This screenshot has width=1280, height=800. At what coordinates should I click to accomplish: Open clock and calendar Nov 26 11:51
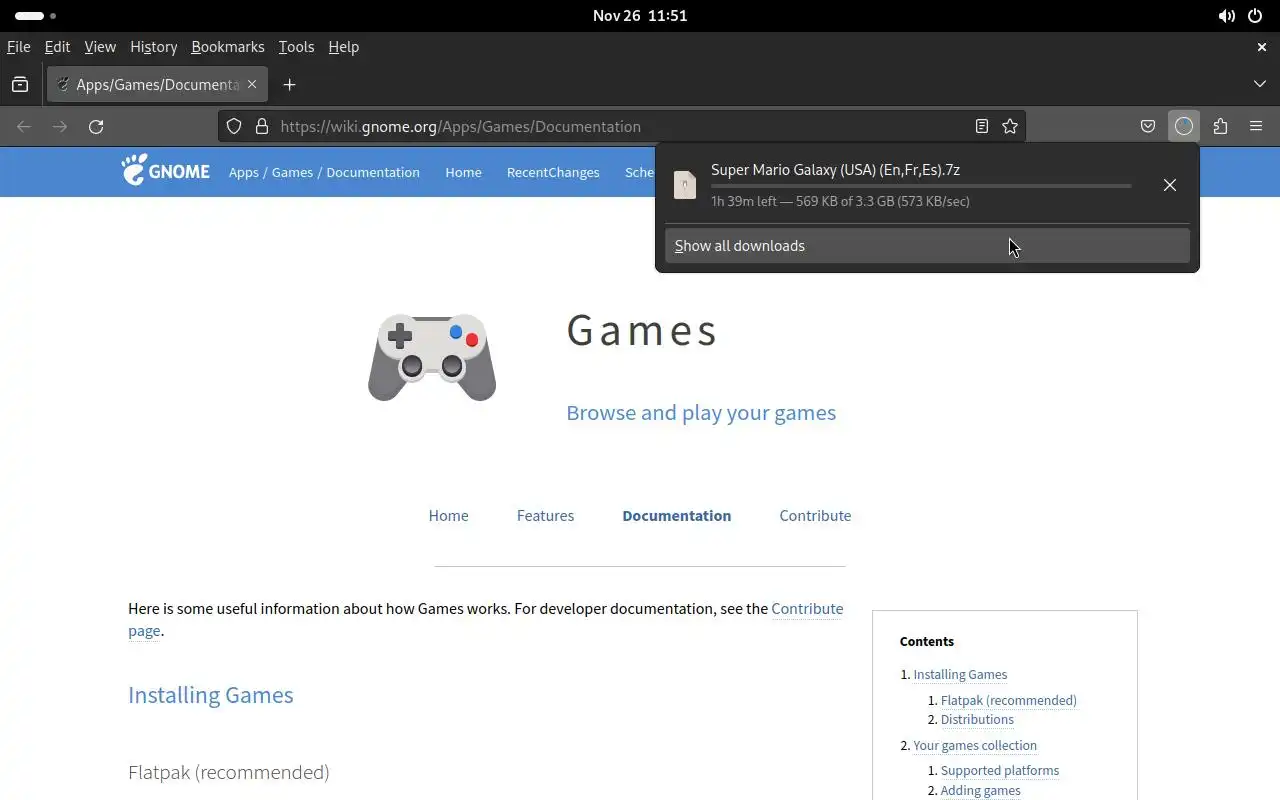640,16
